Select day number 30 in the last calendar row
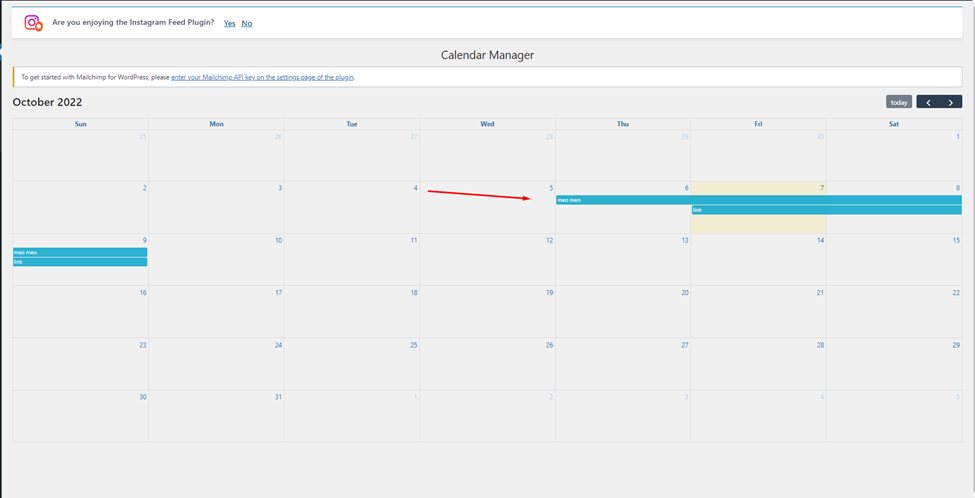 [143, 397]
